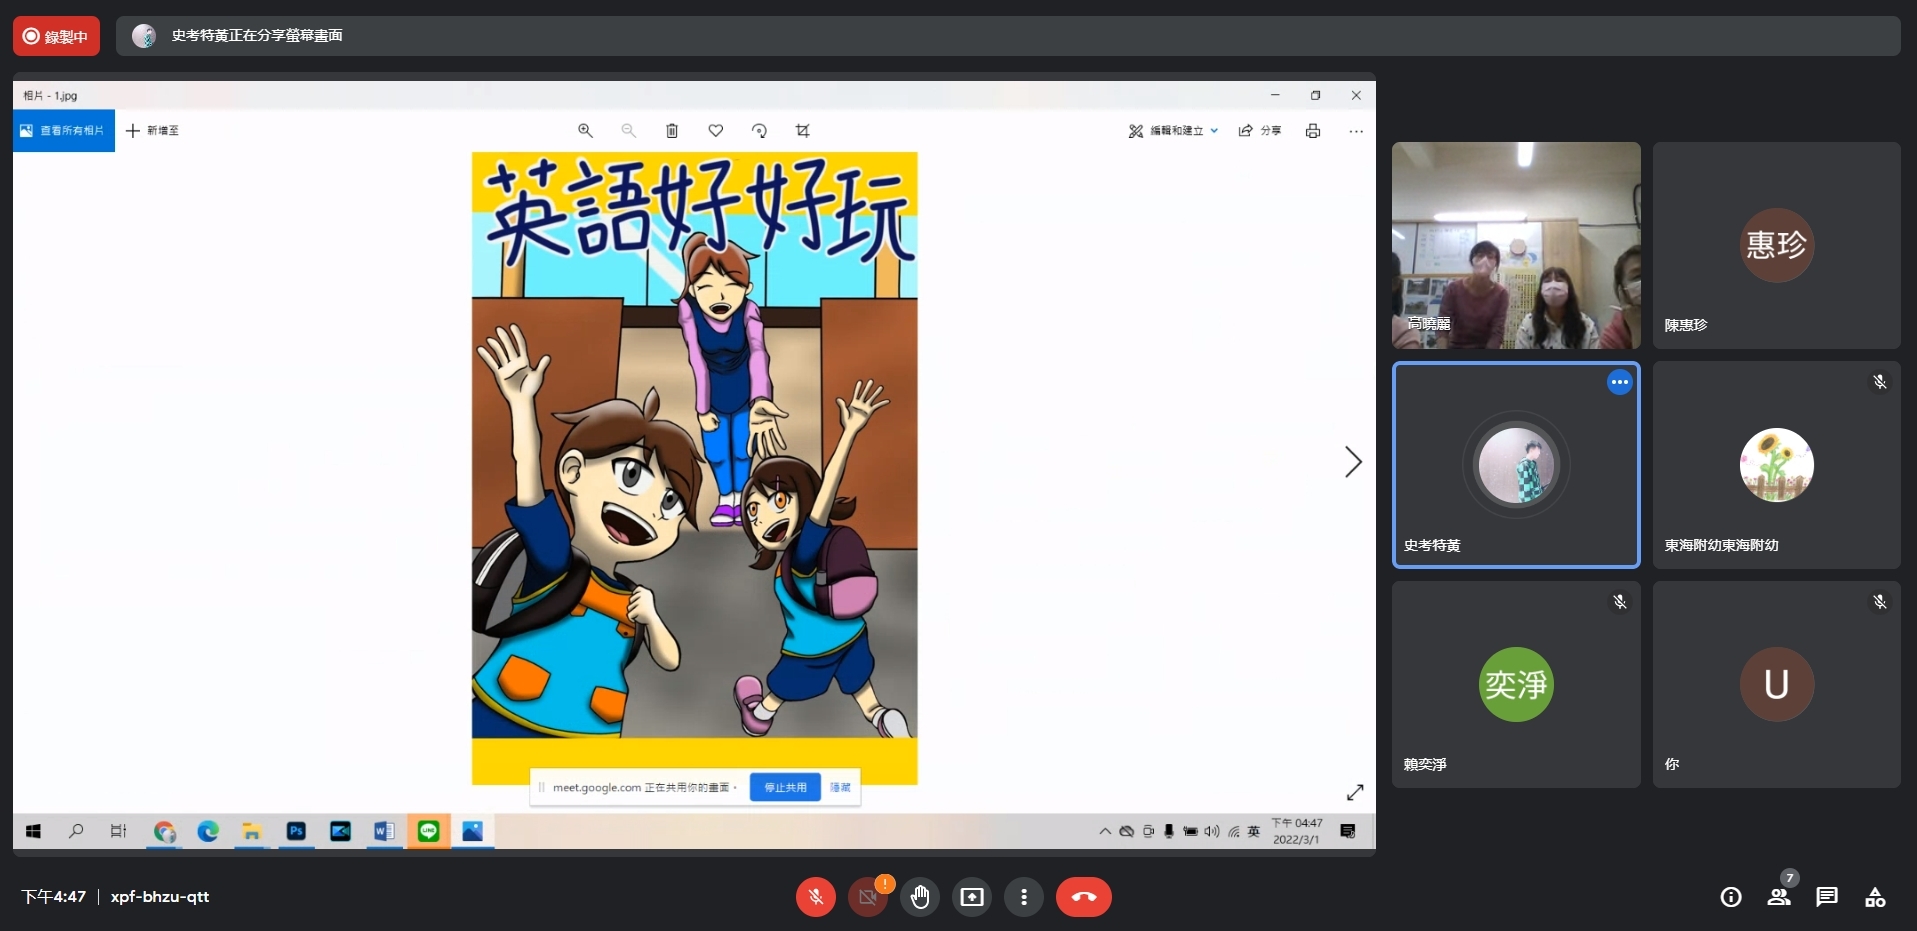Close the Photos app window

click(1356, 96)
